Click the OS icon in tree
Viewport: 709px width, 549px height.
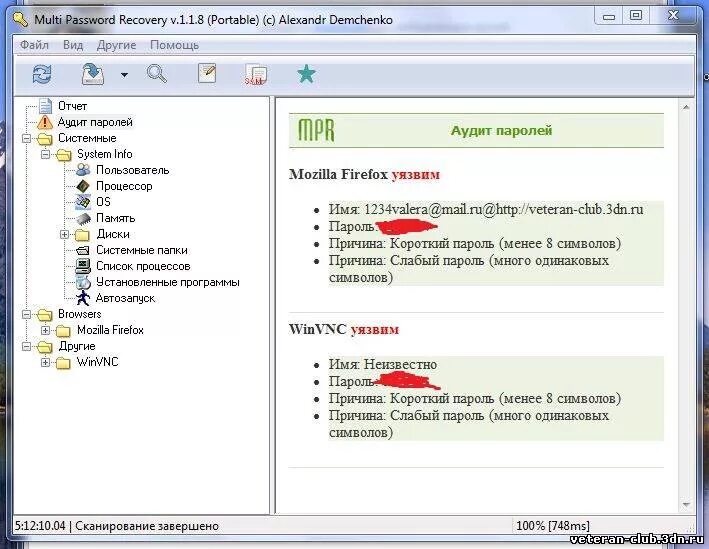pos(83,202)
